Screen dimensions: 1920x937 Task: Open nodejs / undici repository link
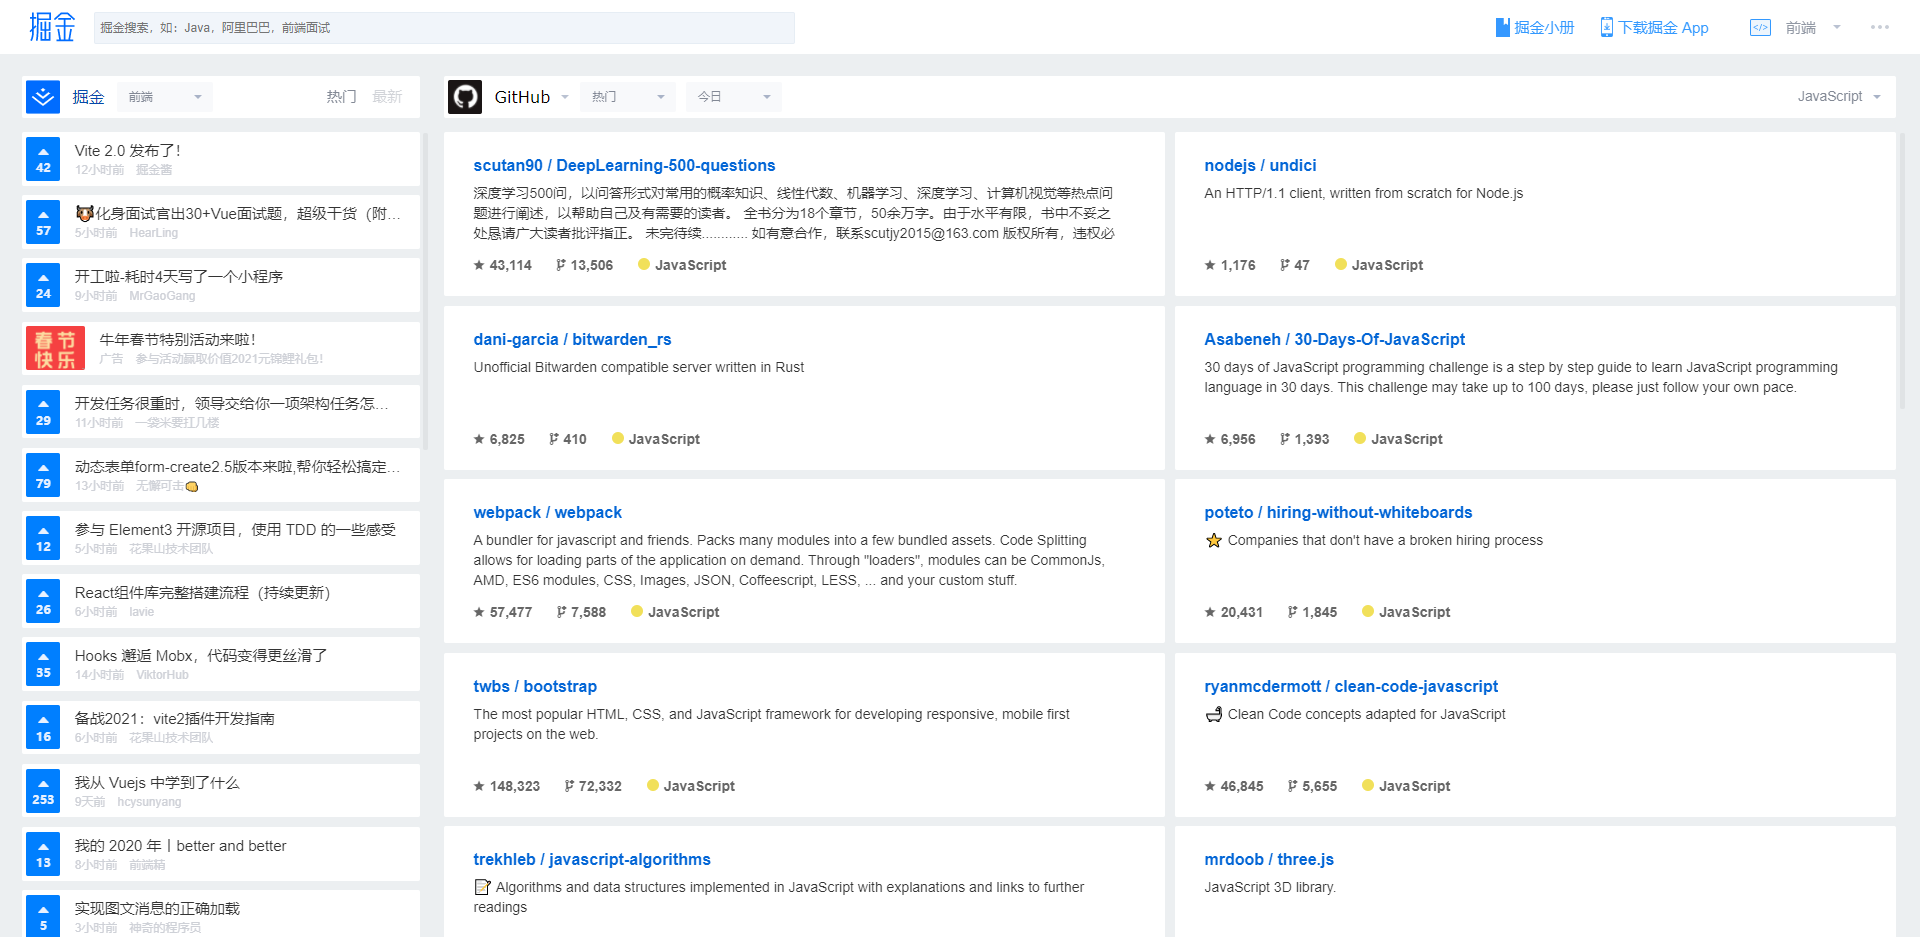tap(1260, 166)
